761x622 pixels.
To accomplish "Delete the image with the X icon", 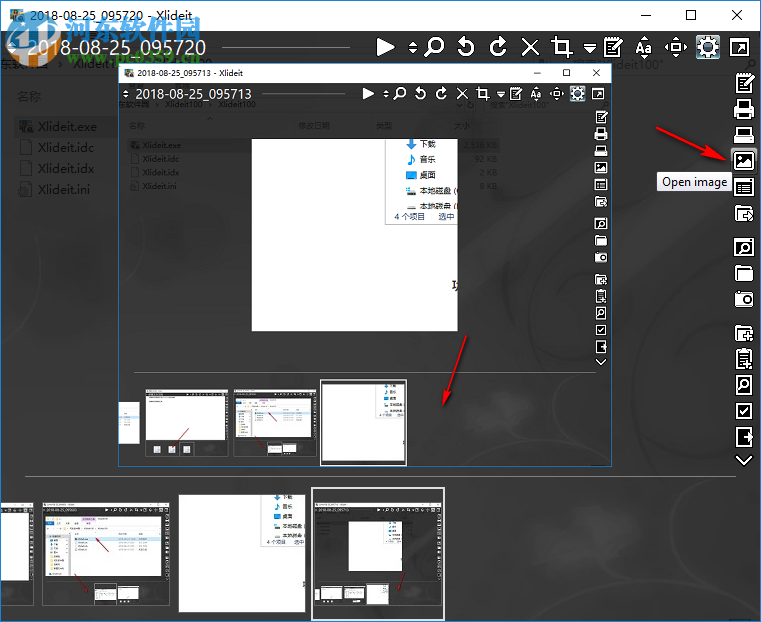I will point(530,47).
